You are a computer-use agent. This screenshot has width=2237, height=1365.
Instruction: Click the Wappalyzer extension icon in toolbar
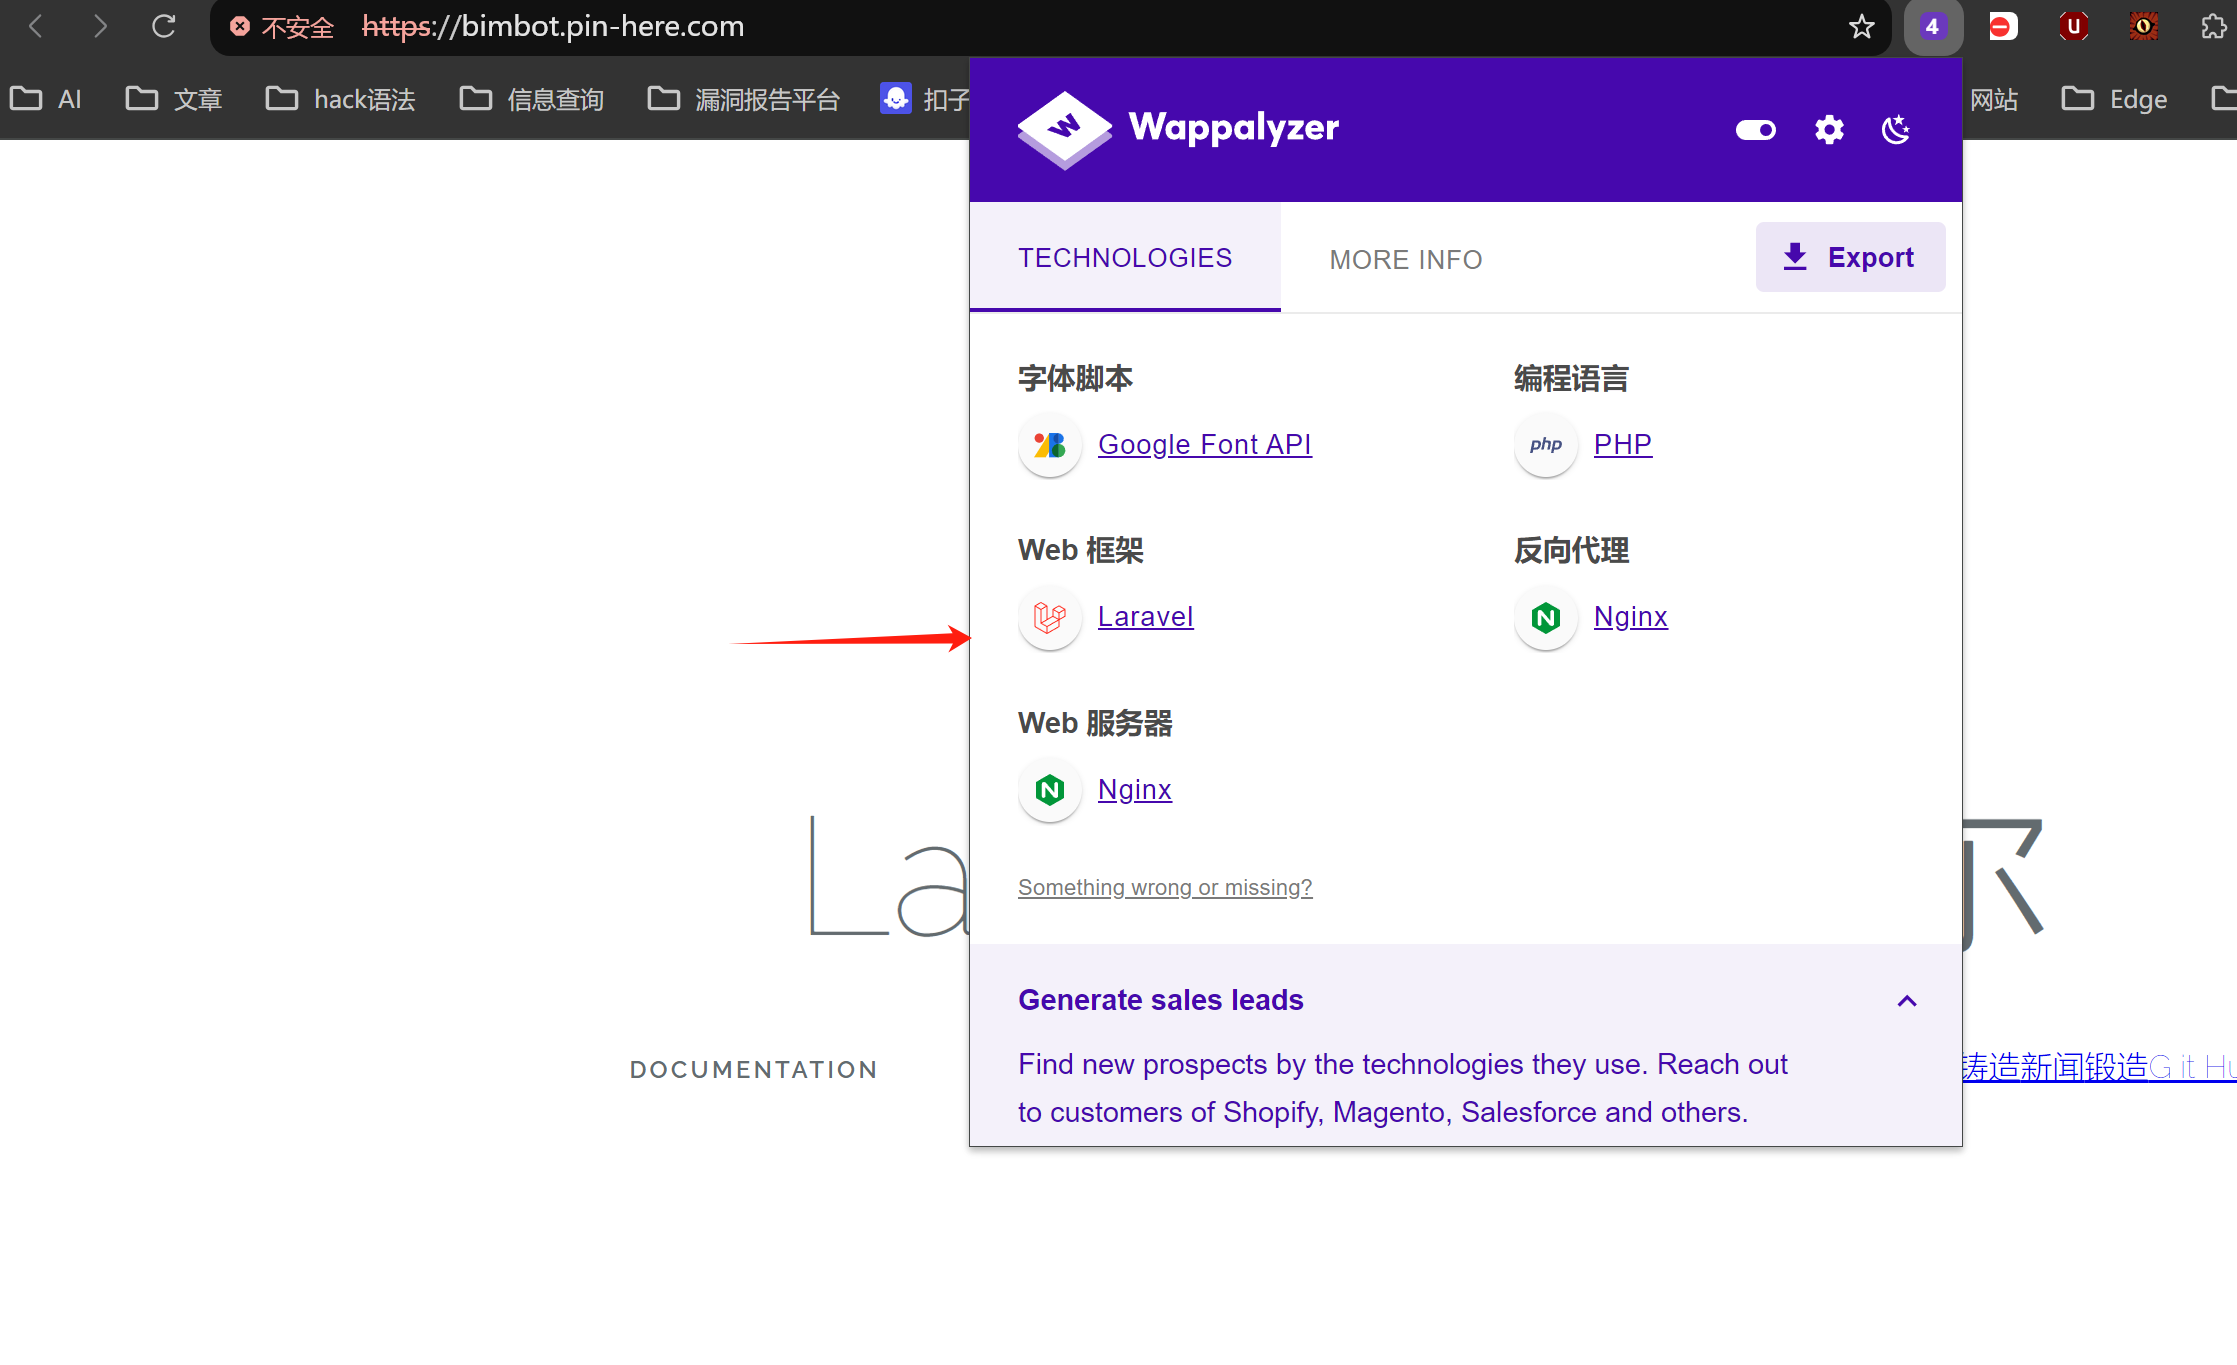(x=1932, y=27)
